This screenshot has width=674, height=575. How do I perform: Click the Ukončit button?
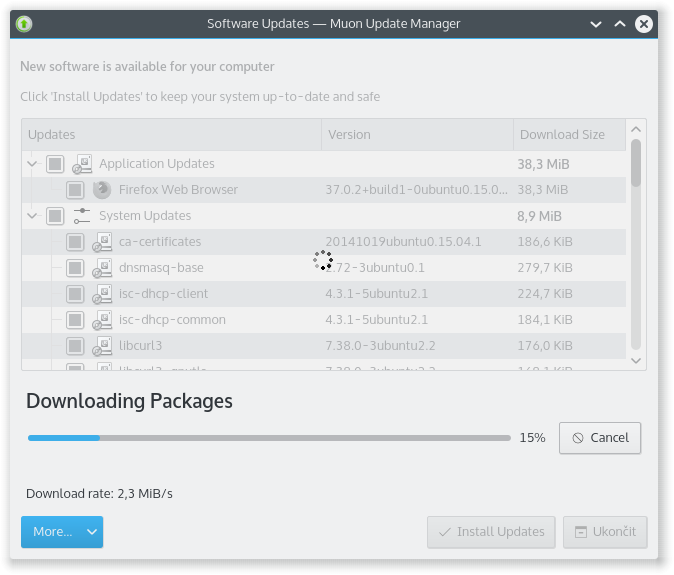click(605, 532)
